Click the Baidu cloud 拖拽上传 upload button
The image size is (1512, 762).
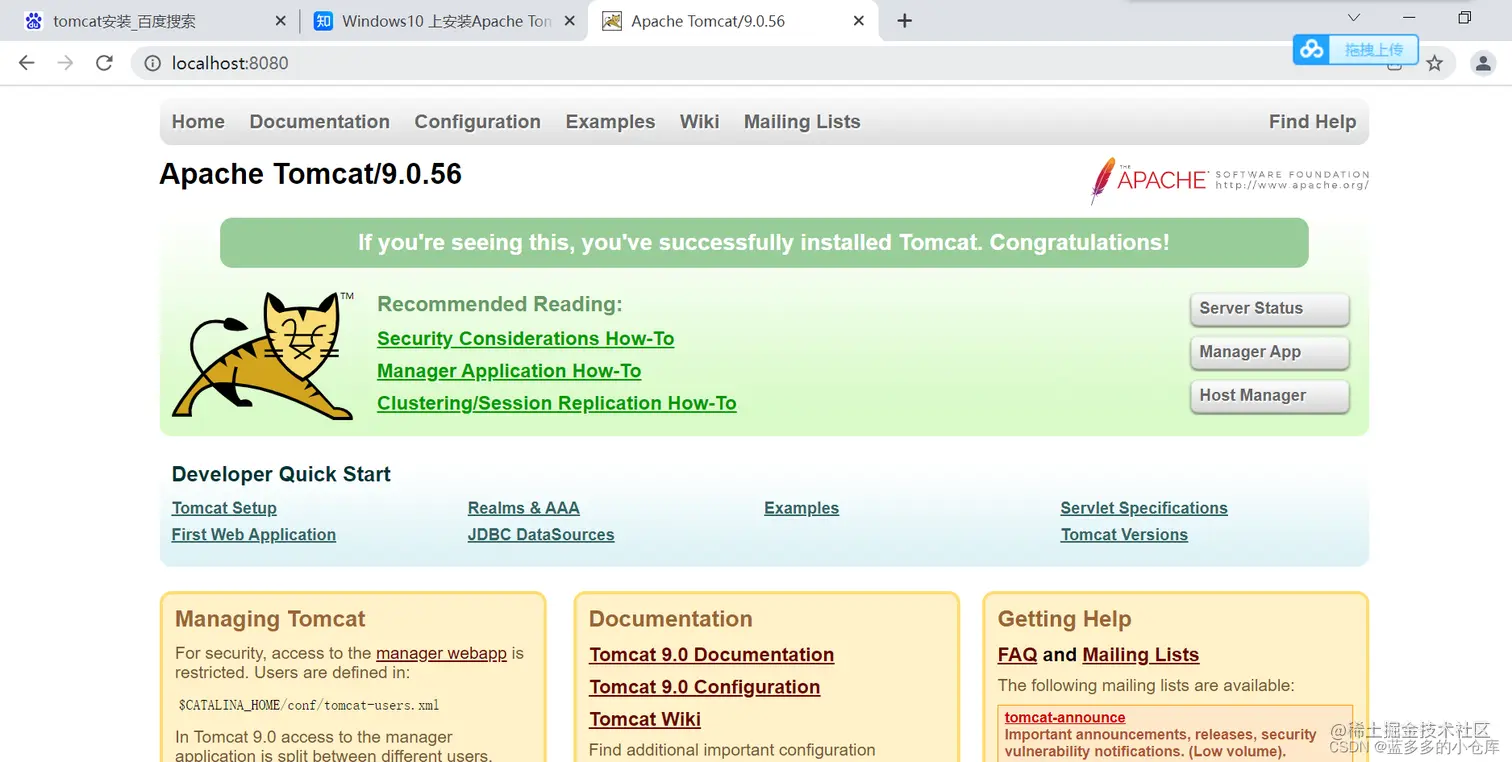[1356, 49]
